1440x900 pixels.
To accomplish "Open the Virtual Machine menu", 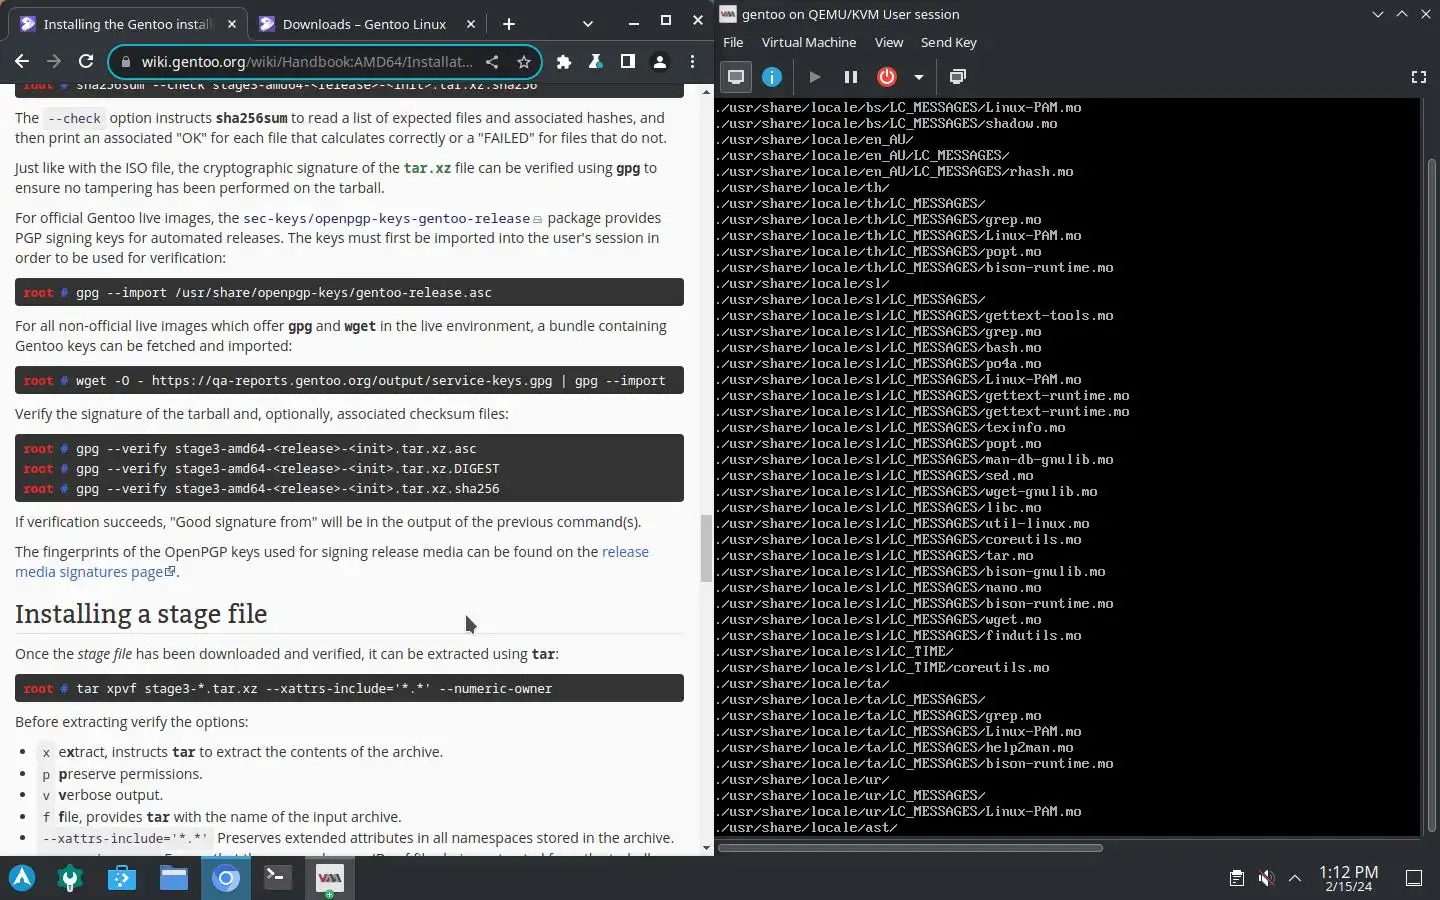I will (809, 42).
